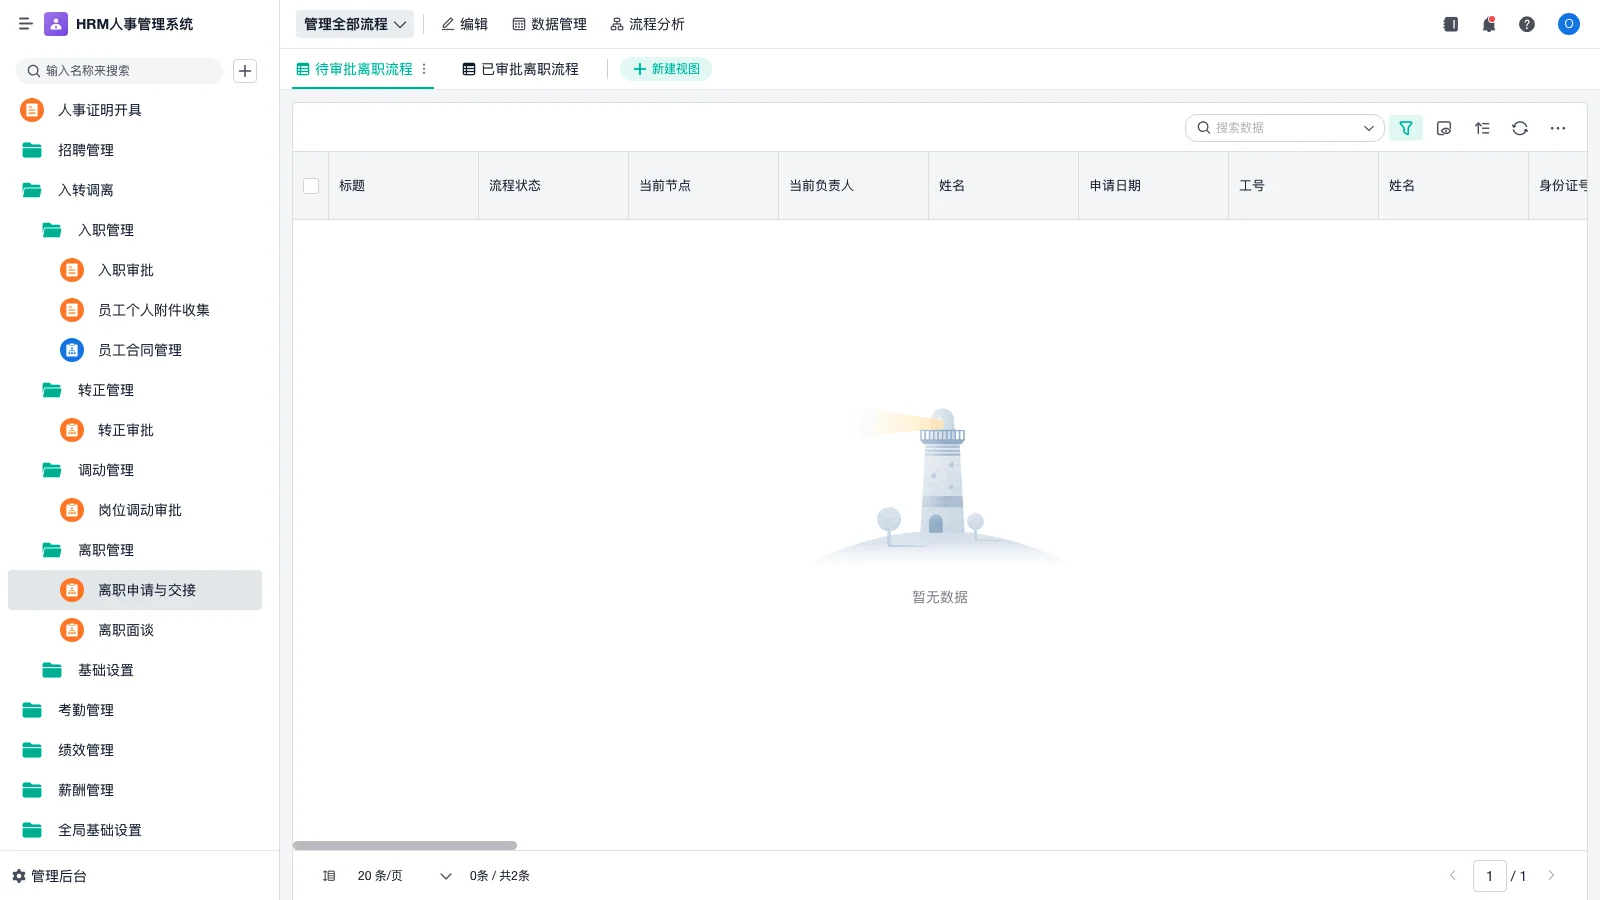
Task: Expand the search data dropdown chevron
Action: click(x=1368, y=128)
